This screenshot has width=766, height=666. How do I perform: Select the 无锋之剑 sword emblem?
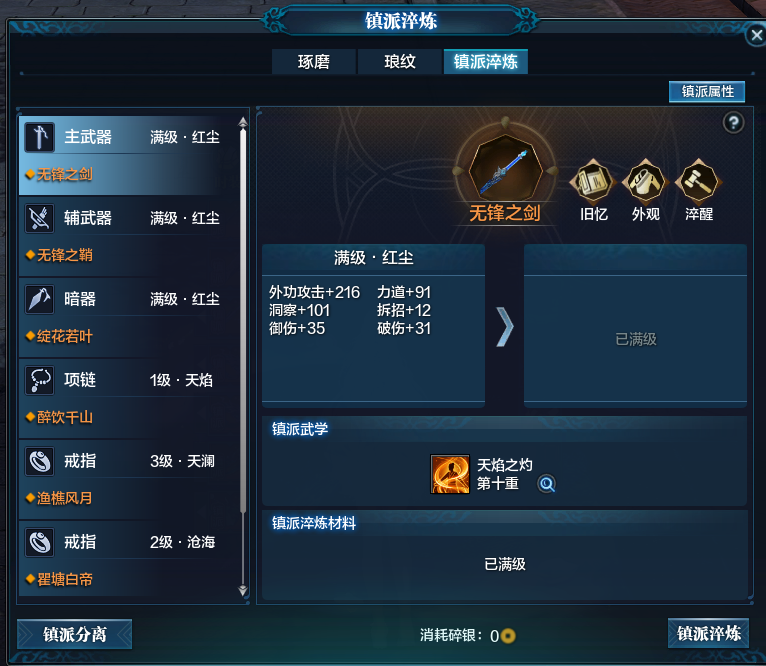[x=505, y=169]
